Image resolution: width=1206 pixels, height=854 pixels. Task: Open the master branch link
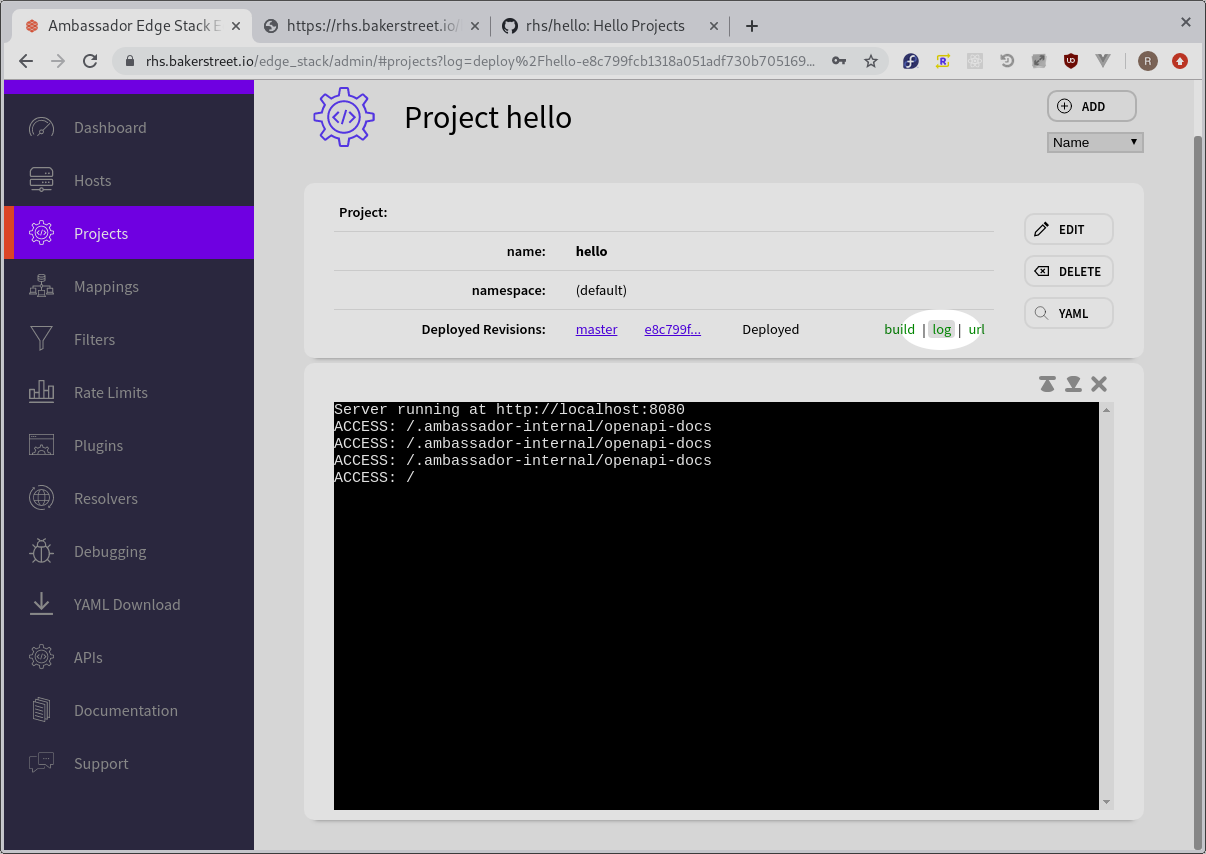coord(597,329)
